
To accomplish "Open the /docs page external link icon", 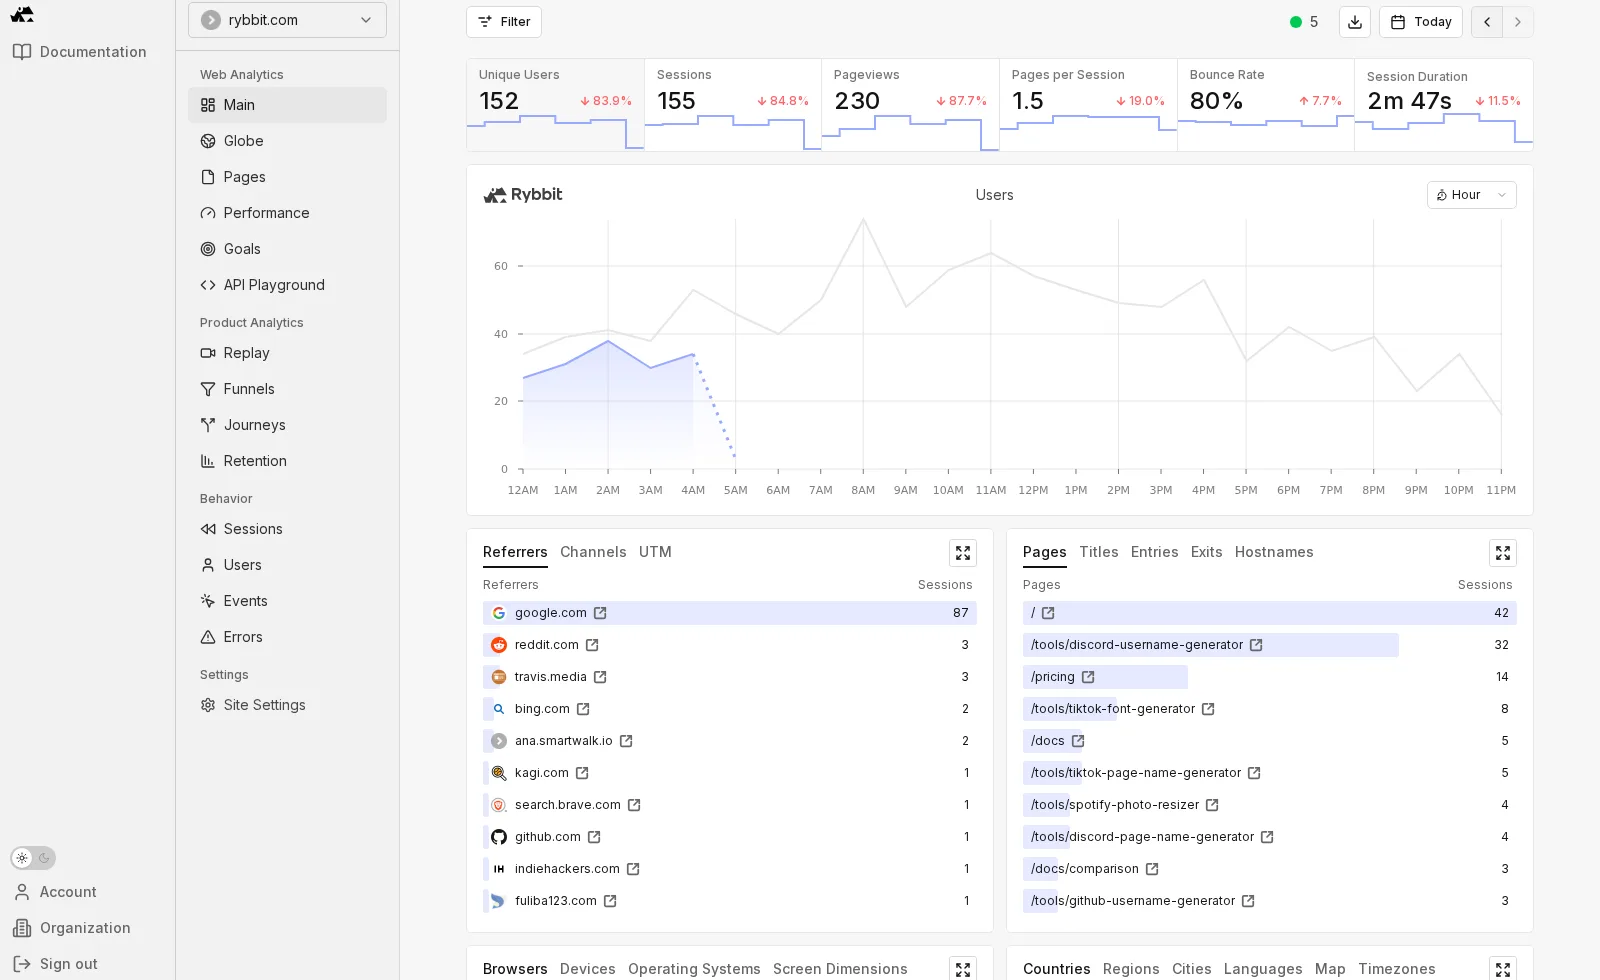I will tap(1078, 741).
